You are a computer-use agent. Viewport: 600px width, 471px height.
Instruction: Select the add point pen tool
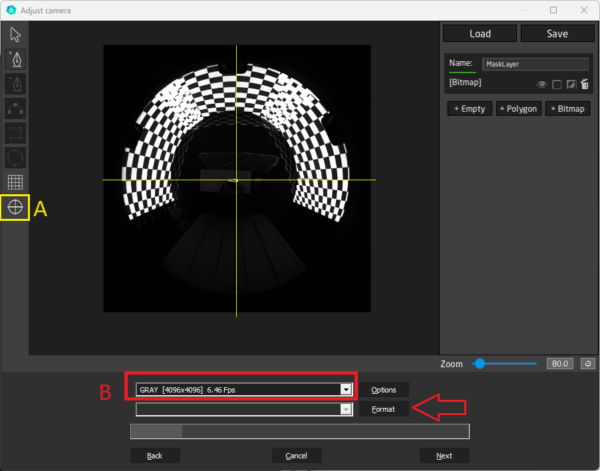(15, 59)
